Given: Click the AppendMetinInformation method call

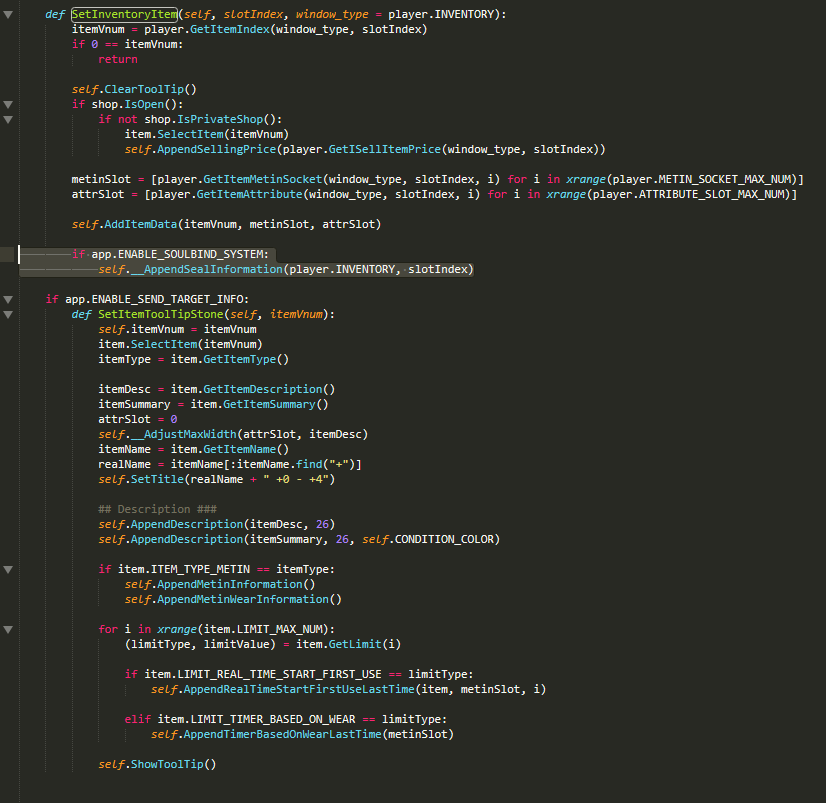Looking at the screenshot, I should (x=230, y=584).
